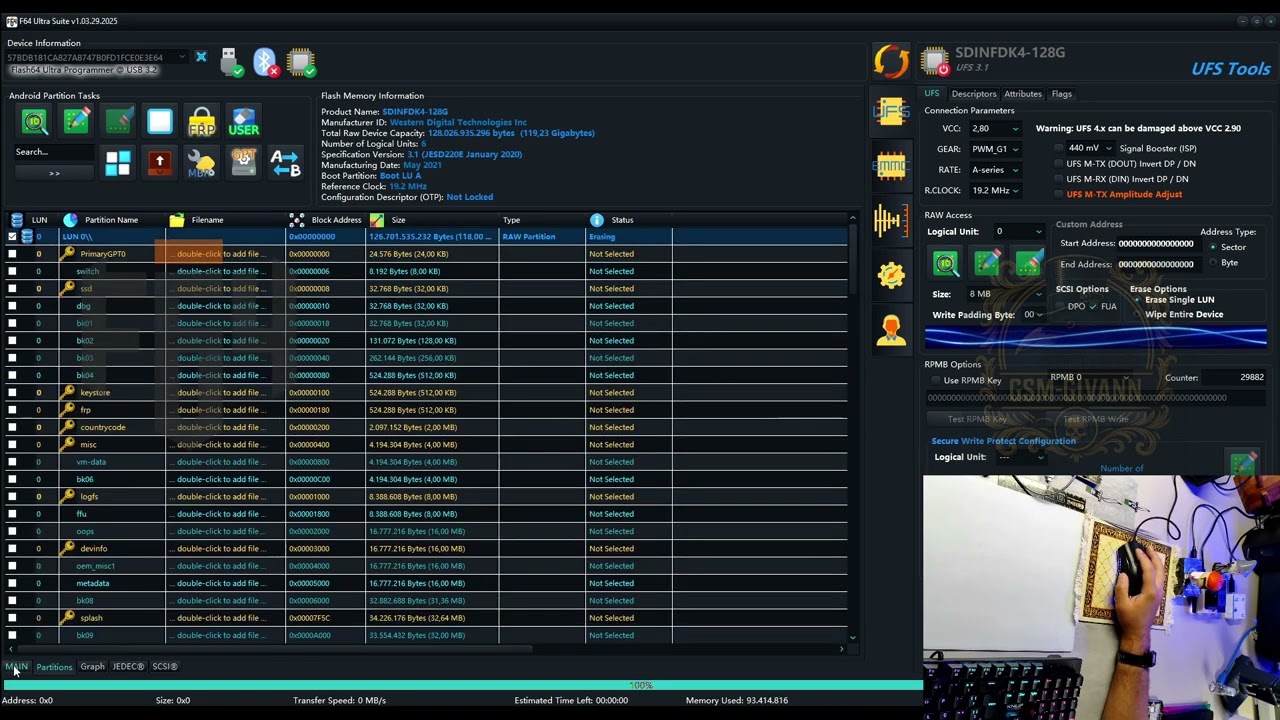Toggle the LUN 0\\ row checkbox
The height and width of the screenshot is (720, 1280).
tap(12, 237)
